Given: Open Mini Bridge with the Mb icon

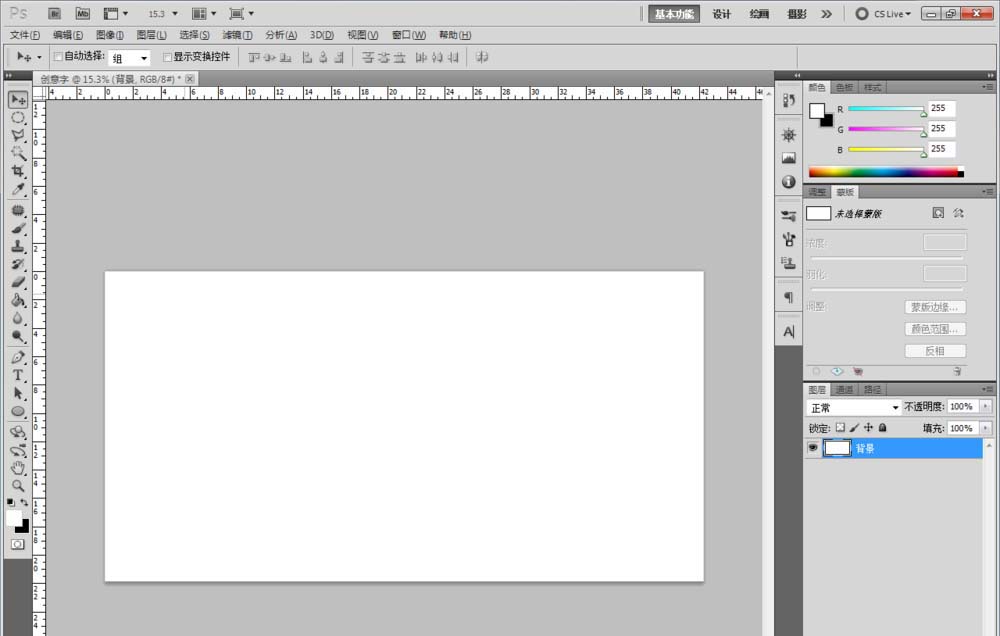Looking at the screenshot, I should 83,13.
